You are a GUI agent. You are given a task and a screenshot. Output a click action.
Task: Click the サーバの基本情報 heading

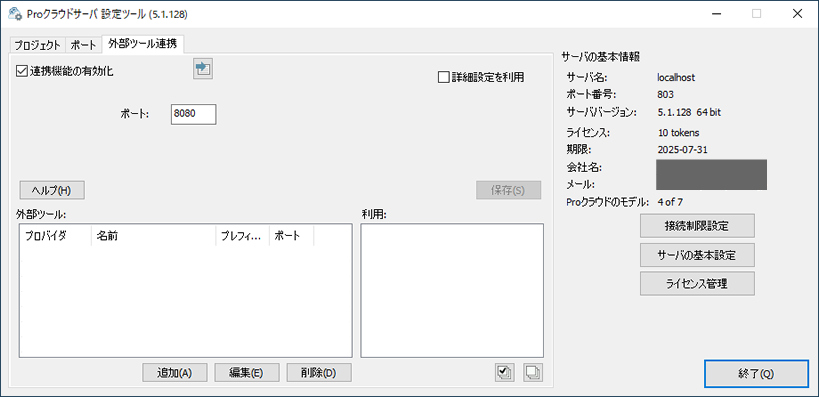coord(601,56)
